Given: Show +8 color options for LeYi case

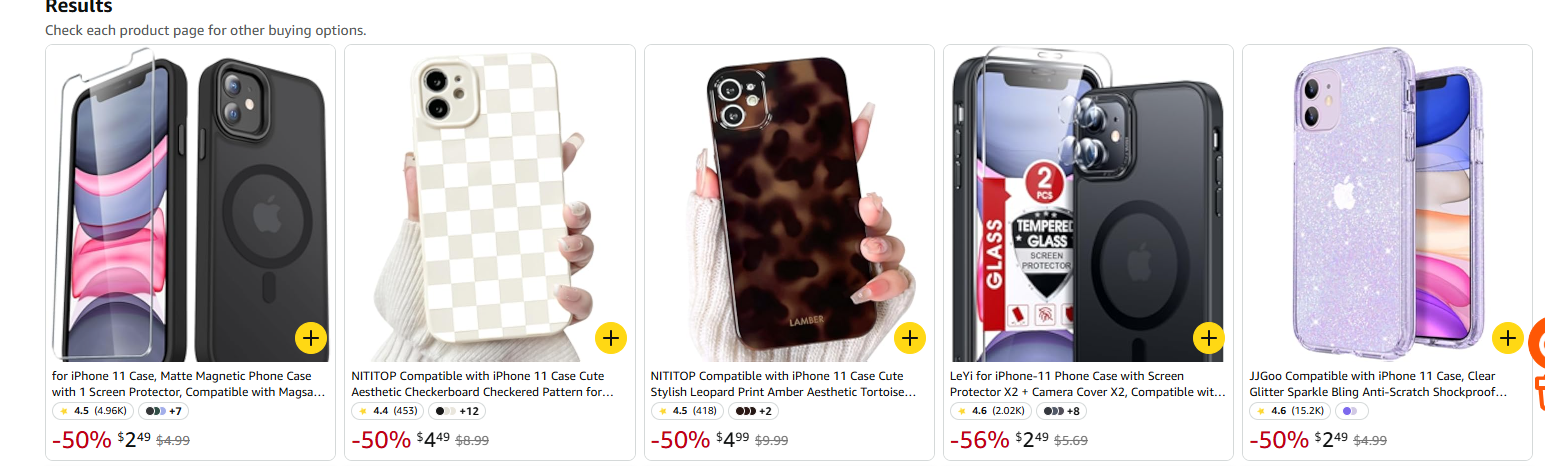Looking at the screenshot, I should click(x=1061, y=411).
